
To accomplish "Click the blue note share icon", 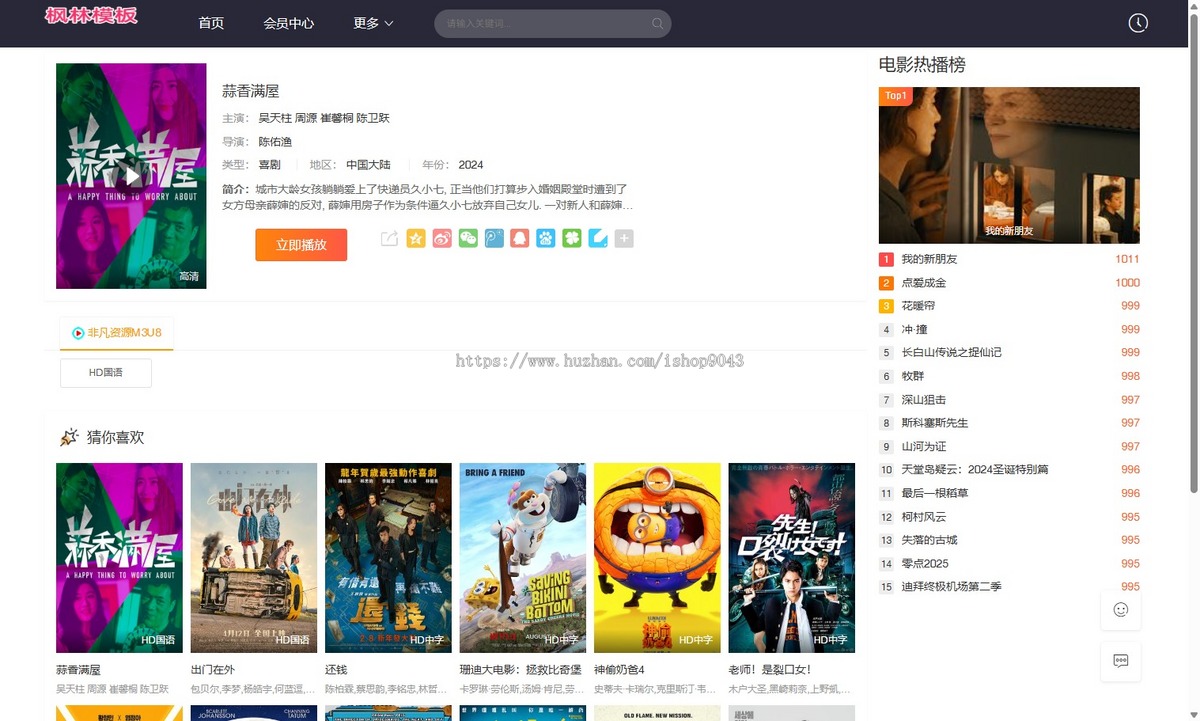I will tap(598, 239).
